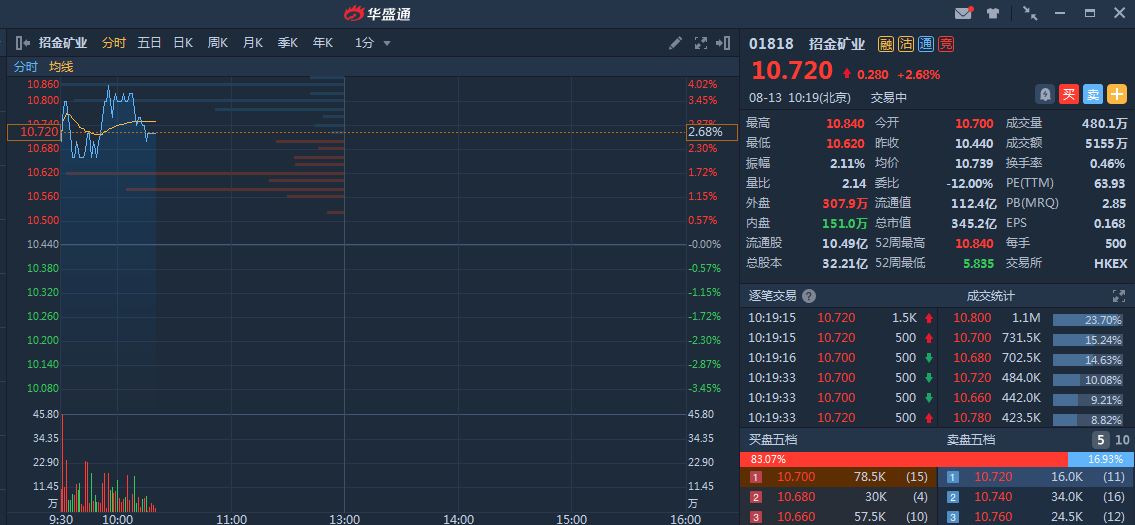Click the 沽 short-sell badge
The width and height of the screenshot is (1135, 525).
click(906, 44)
